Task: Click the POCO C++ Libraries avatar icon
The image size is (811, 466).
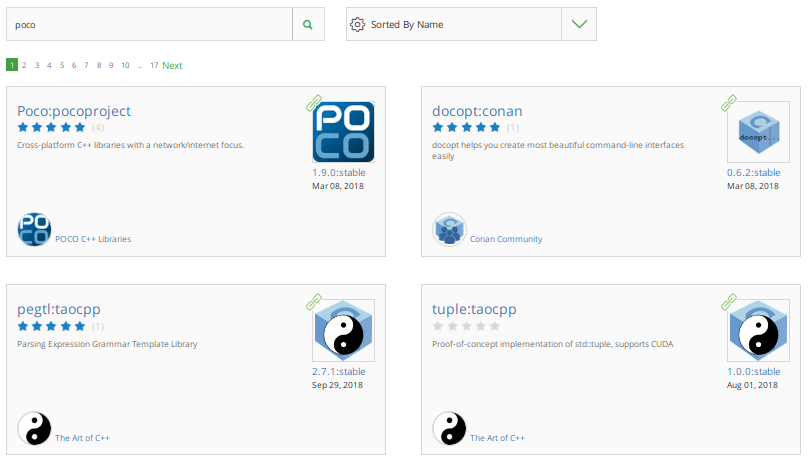Action: click(34, 229)
